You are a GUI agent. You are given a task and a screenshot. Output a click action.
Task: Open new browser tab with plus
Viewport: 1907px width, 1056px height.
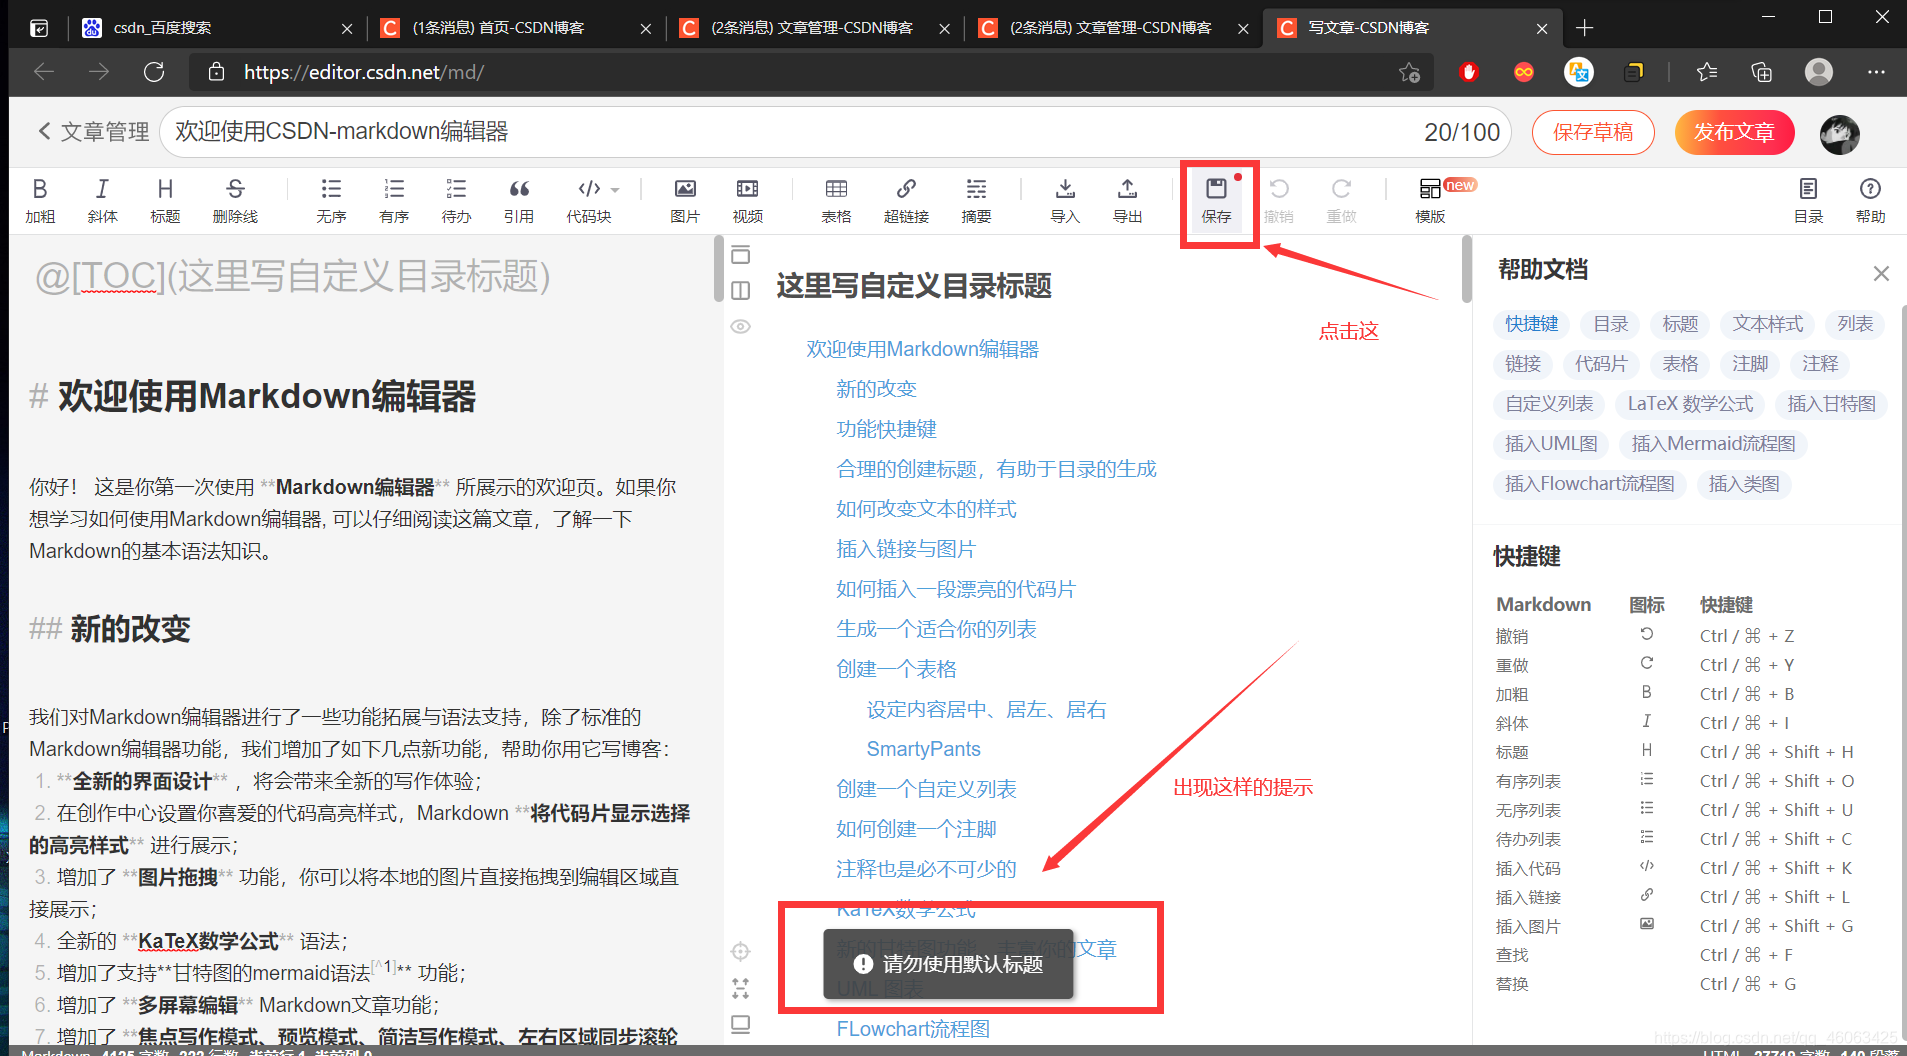[x=1584, y=28]
